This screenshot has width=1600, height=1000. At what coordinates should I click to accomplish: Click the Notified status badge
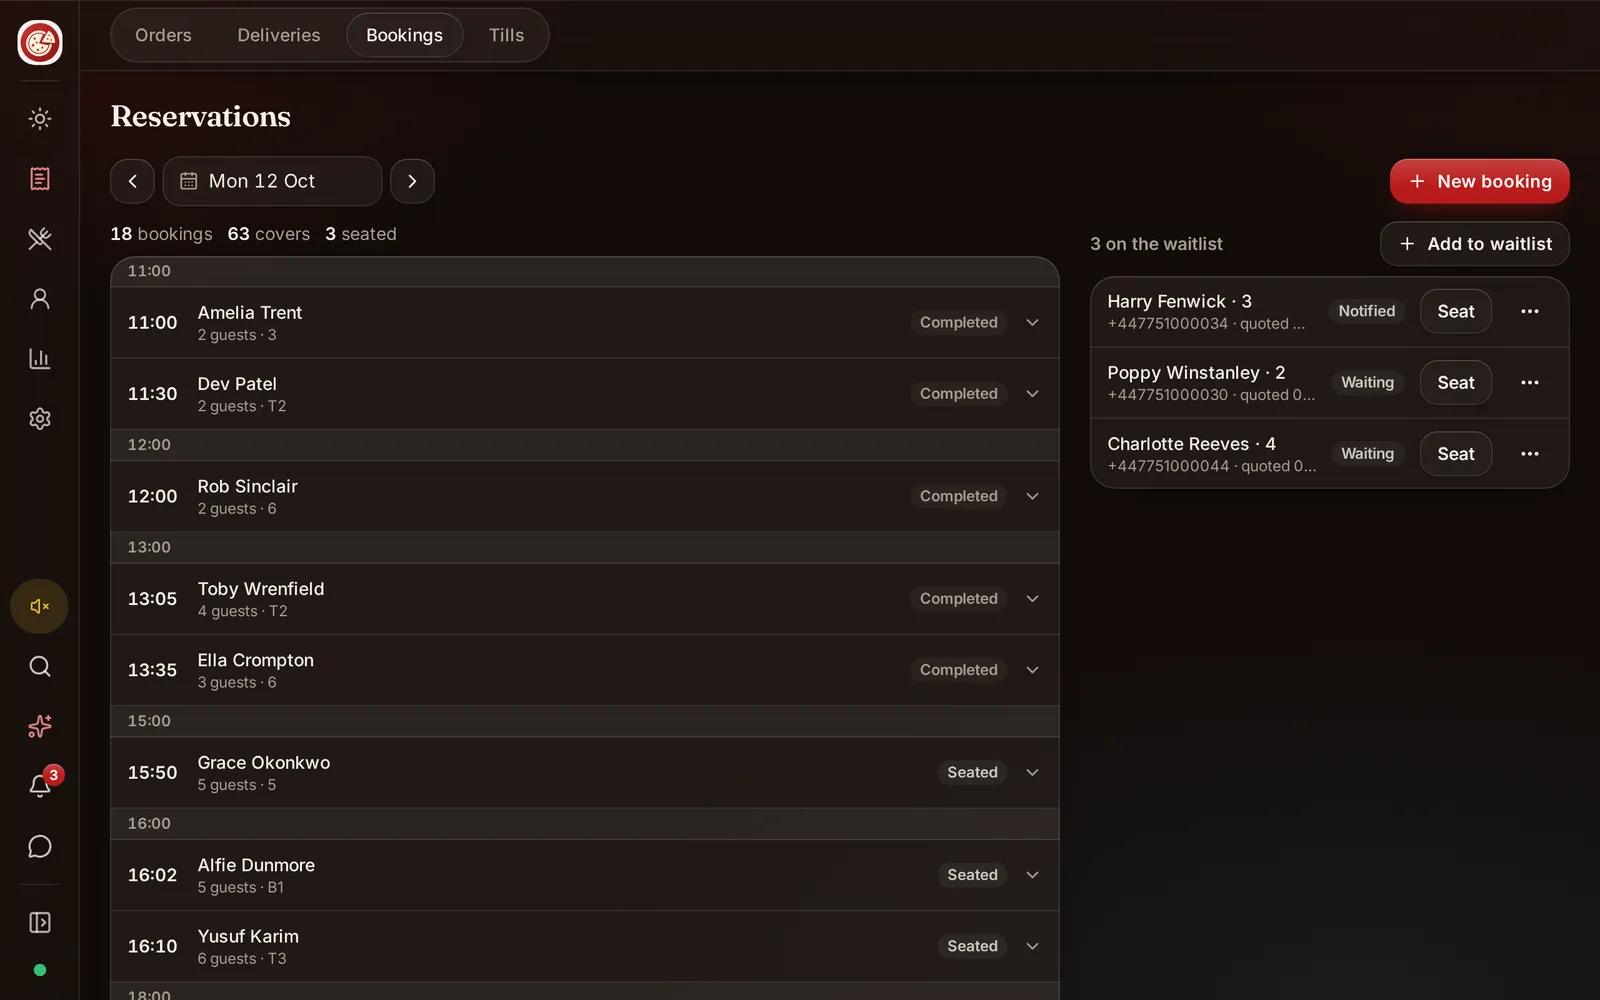tap(1366, 312)
